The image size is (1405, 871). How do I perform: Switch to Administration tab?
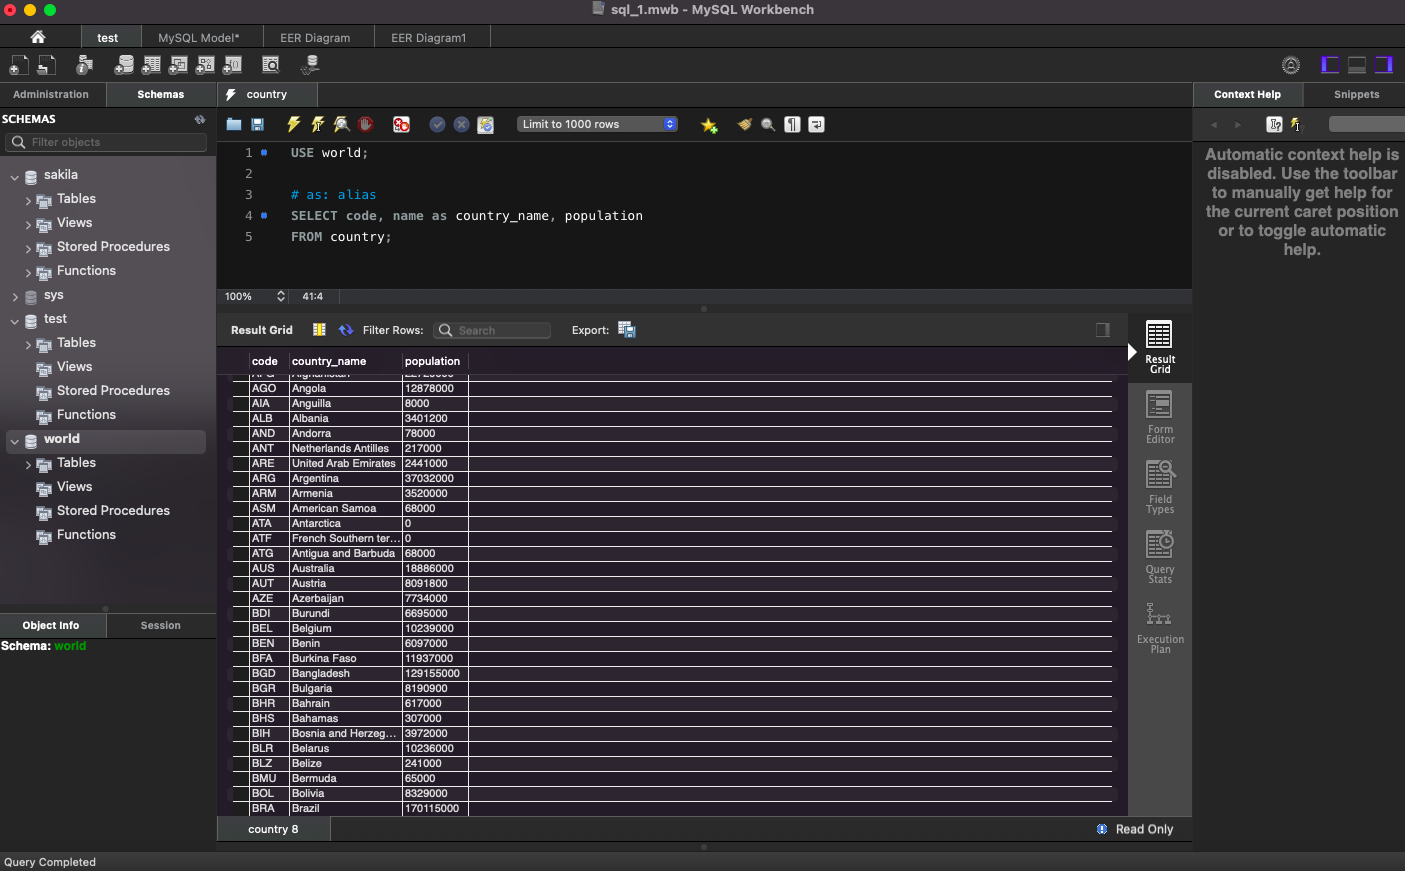point(51,94)
